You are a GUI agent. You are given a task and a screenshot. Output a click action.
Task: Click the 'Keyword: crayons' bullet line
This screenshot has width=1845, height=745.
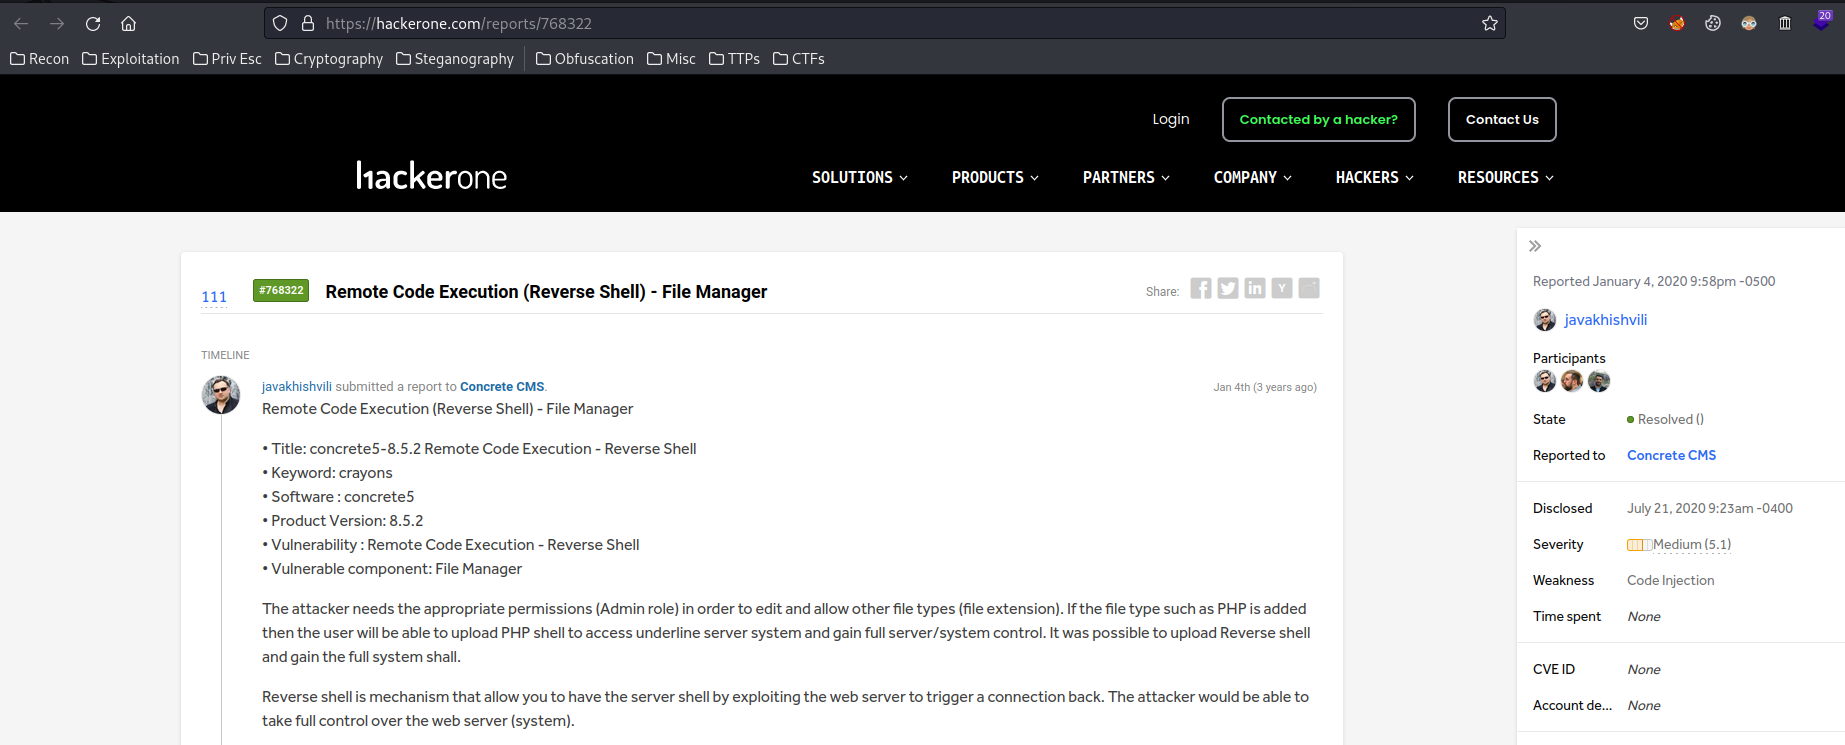pyautogui.click(x=327, y=473)
